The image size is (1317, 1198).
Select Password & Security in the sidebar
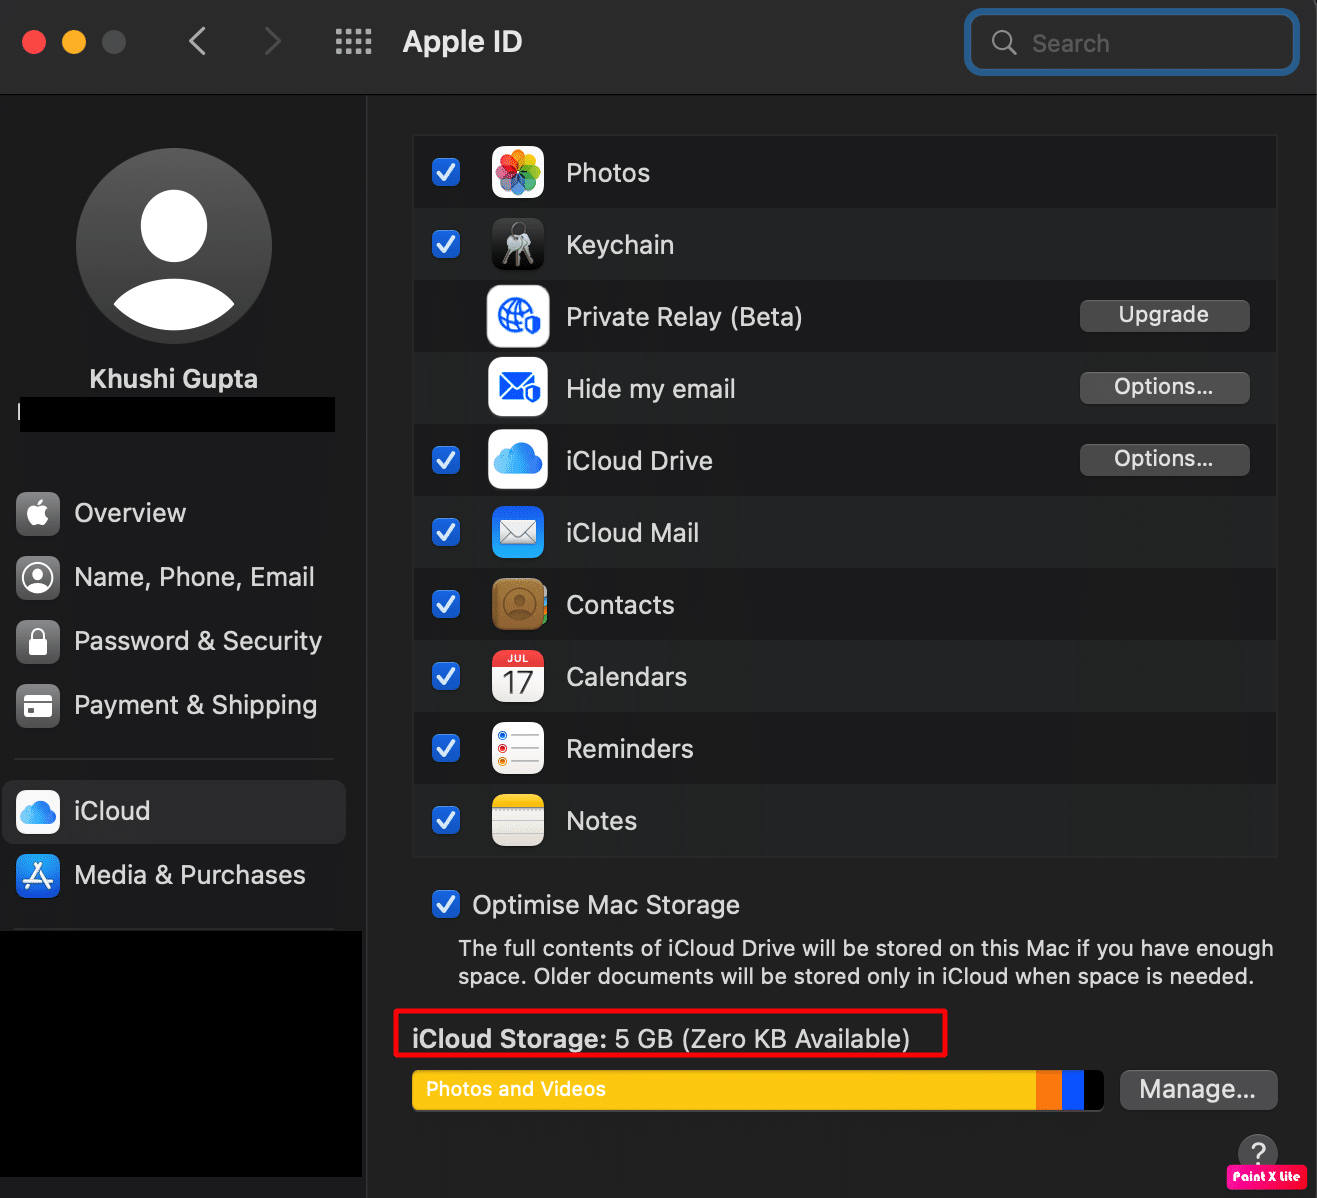pyautogui.click(x=174, y=641)
